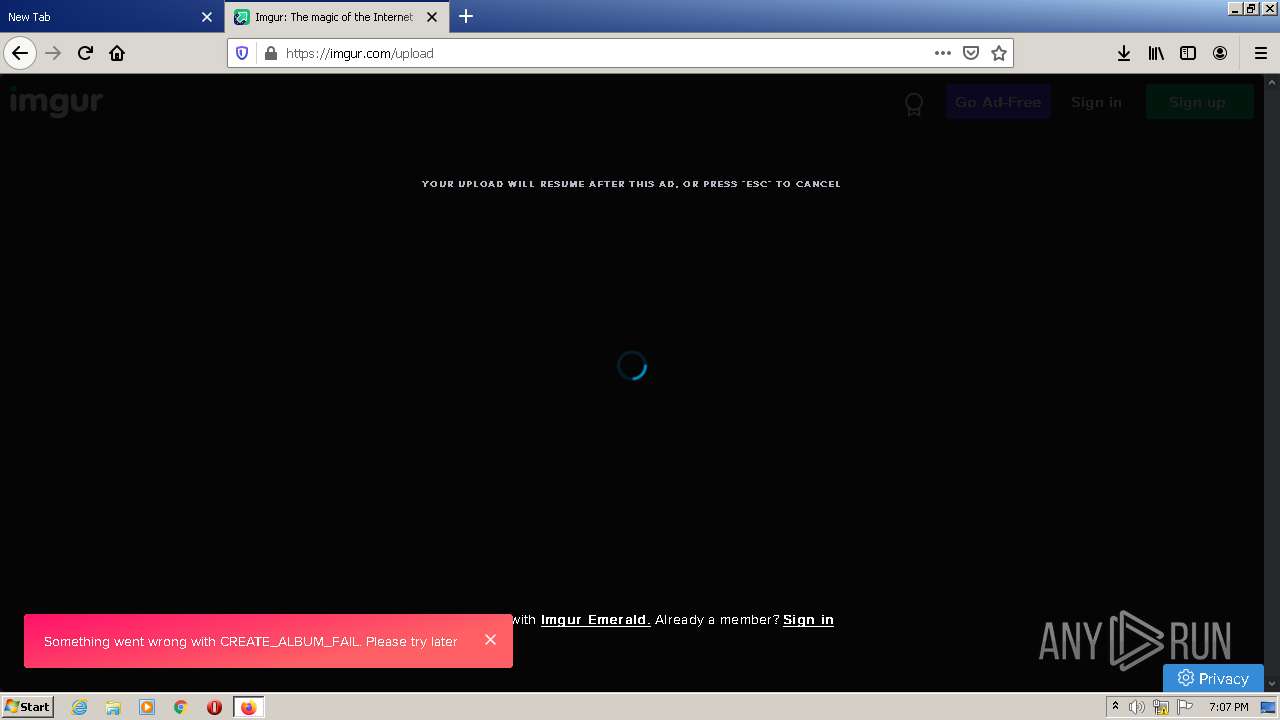Launch Opera from taskbar
1280x720 pixels.
tap(214, 707)
